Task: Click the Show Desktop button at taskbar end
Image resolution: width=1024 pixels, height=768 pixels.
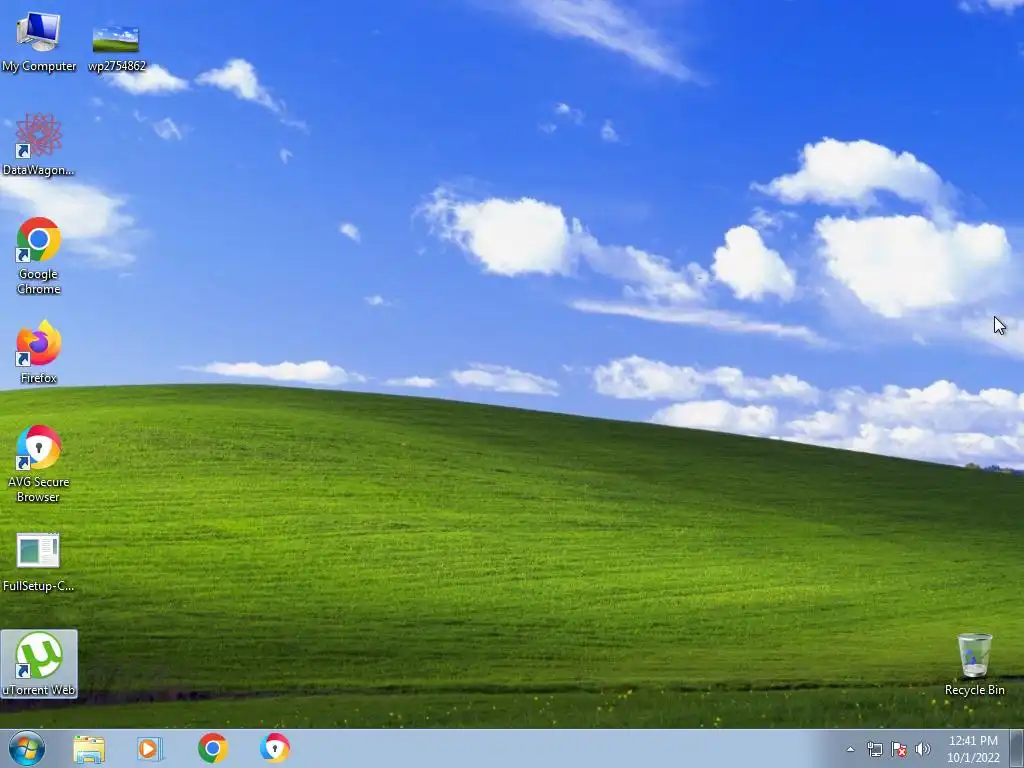Action: (1016, 749)
